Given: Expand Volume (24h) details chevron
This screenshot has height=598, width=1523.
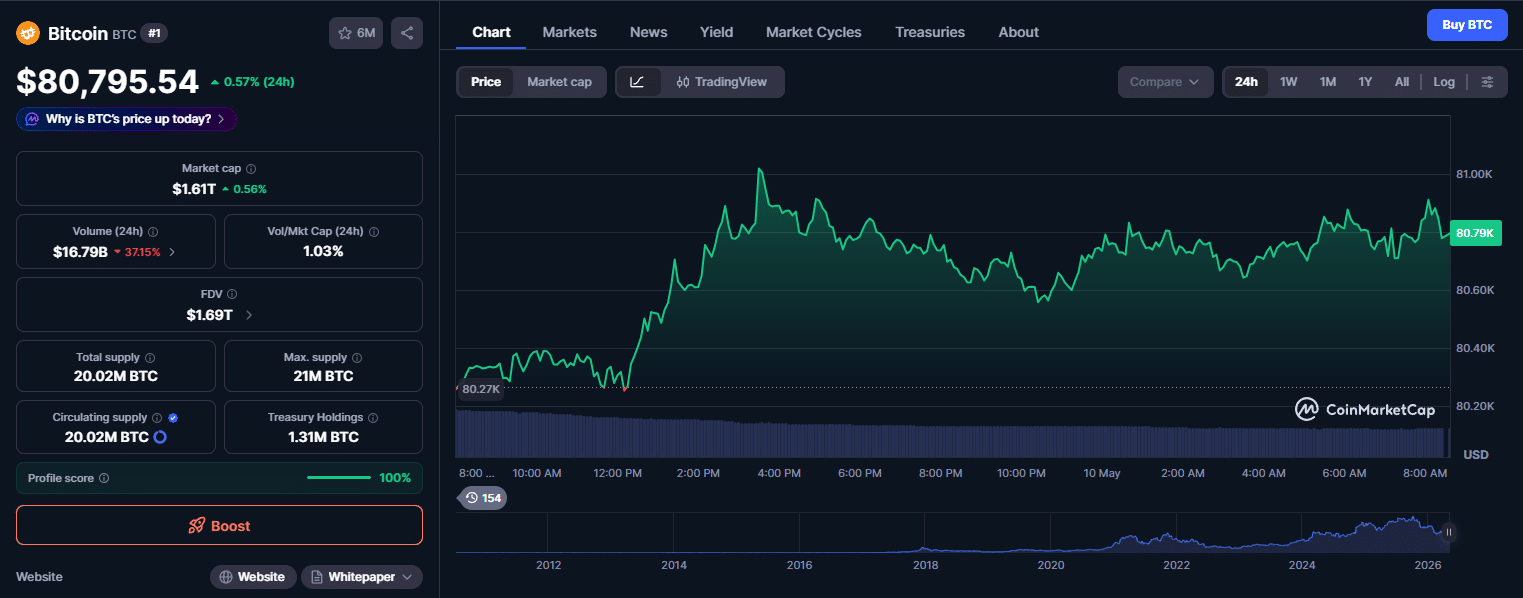Looking at the screenshot, I should [x=172, y=252].
